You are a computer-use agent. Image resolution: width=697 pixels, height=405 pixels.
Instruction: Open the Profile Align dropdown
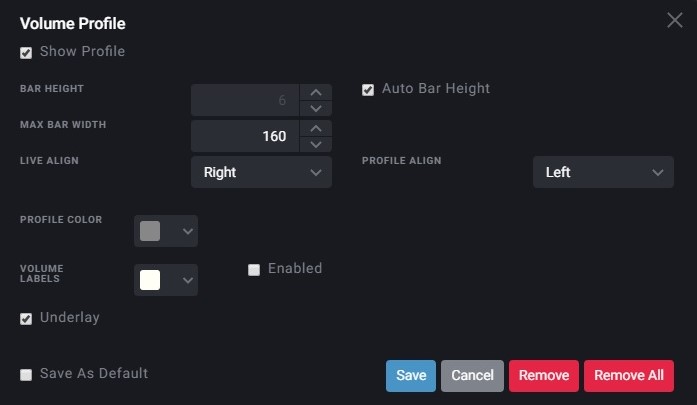click(603, 172)
